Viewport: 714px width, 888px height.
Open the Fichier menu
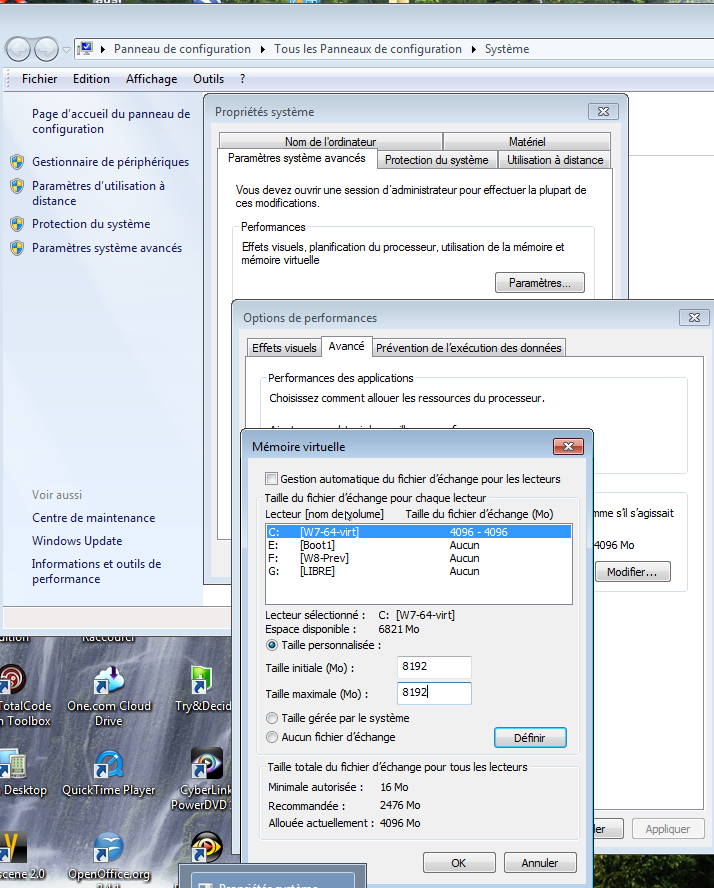pos(39,79)
